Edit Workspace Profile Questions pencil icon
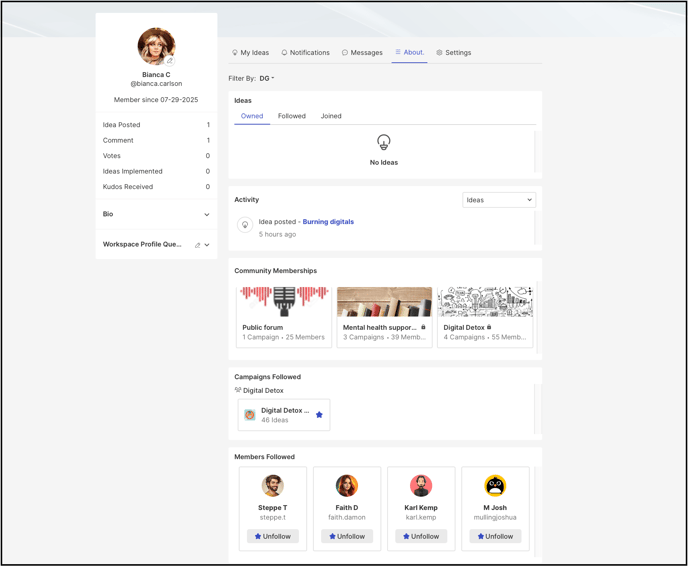Screen dimensions: 688x566 pyautogui.click(x=197, y=245)
